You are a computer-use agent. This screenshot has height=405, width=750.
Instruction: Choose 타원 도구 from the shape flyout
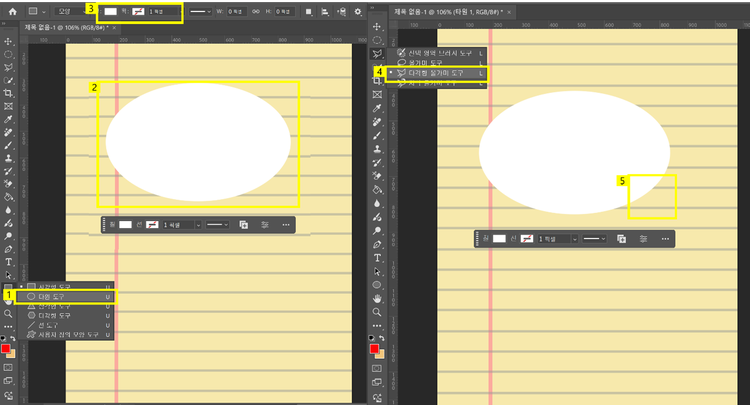[66, 297]
